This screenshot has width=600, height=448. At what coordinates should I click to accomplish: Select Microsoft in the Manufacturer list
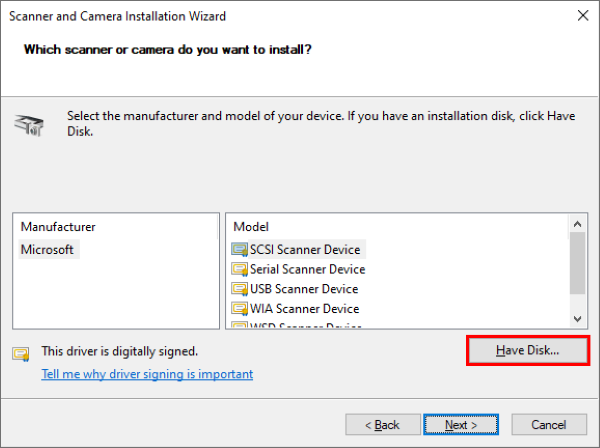pos(47,249)
